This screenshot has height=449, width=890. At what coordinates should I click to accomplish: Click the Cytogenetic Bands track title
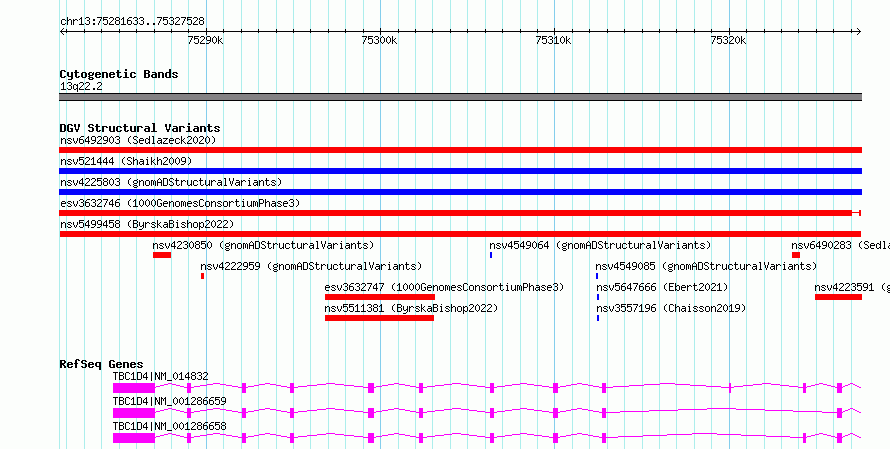(119, 74)
